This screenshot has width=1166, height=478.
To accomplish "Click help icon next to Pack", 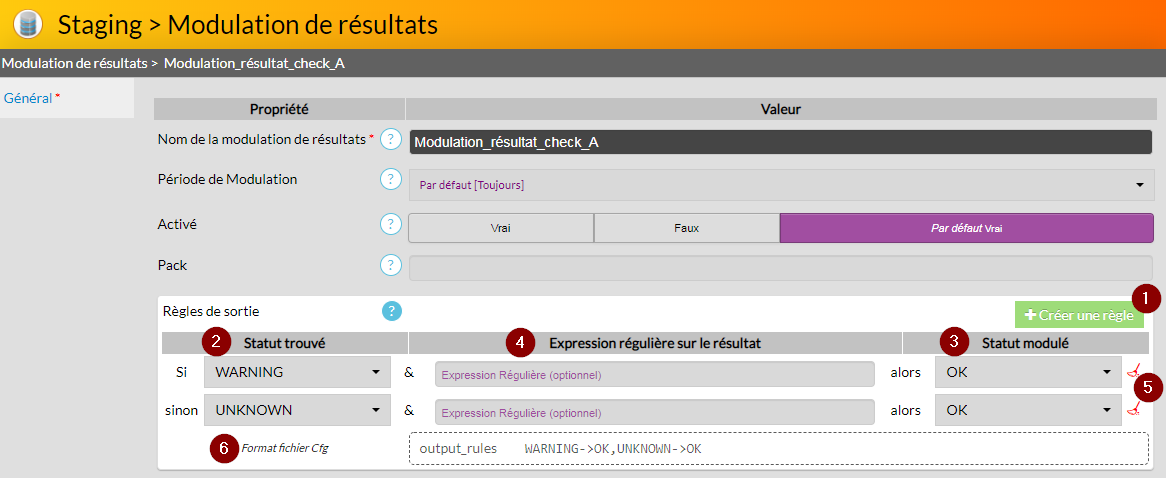I will pos(390,266).
